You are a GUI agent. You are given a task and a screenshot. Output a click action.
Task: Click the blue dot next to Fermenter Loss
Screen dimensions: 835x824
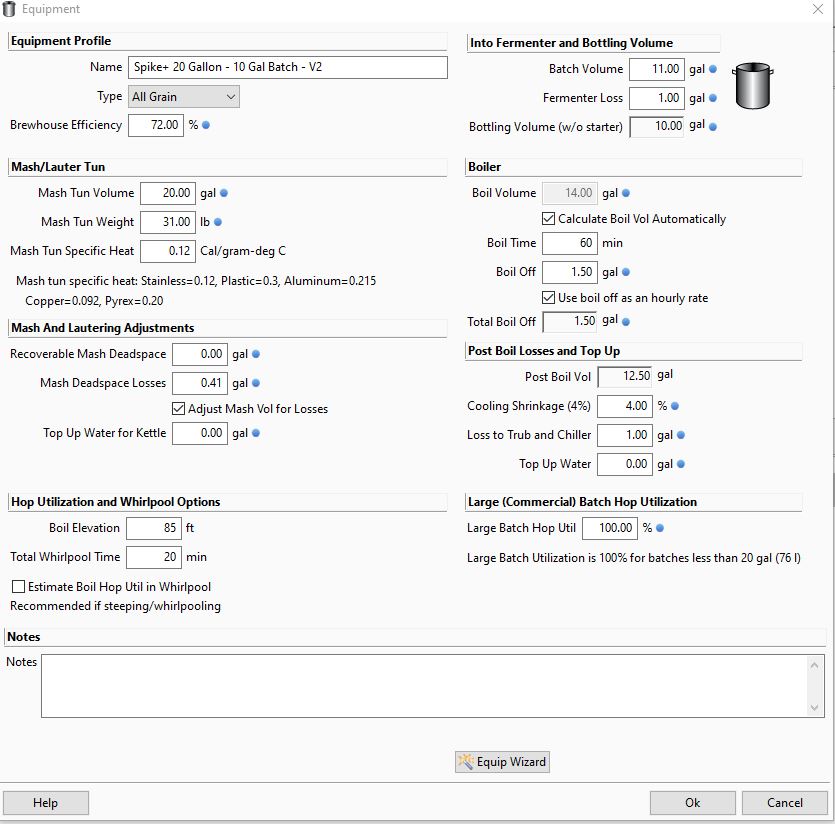[713, 98]
